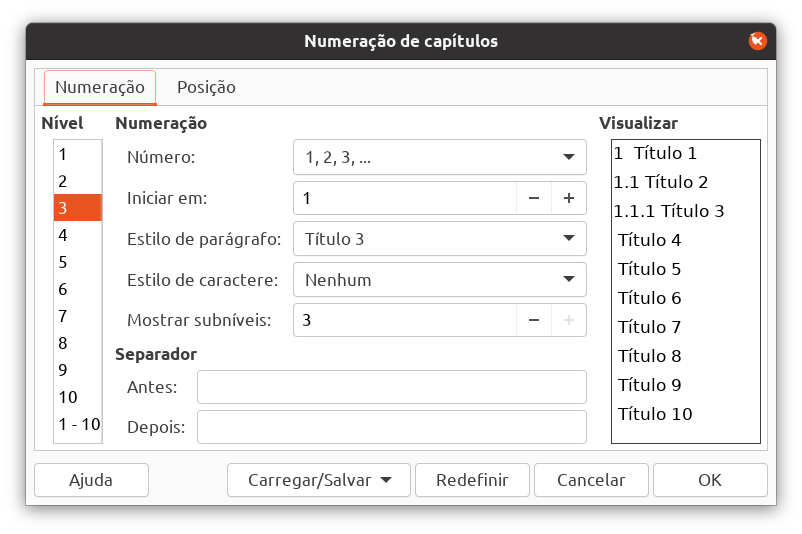Select level 6 in Nível list
This screenshot has height=534, width=802.
(78, 289)
